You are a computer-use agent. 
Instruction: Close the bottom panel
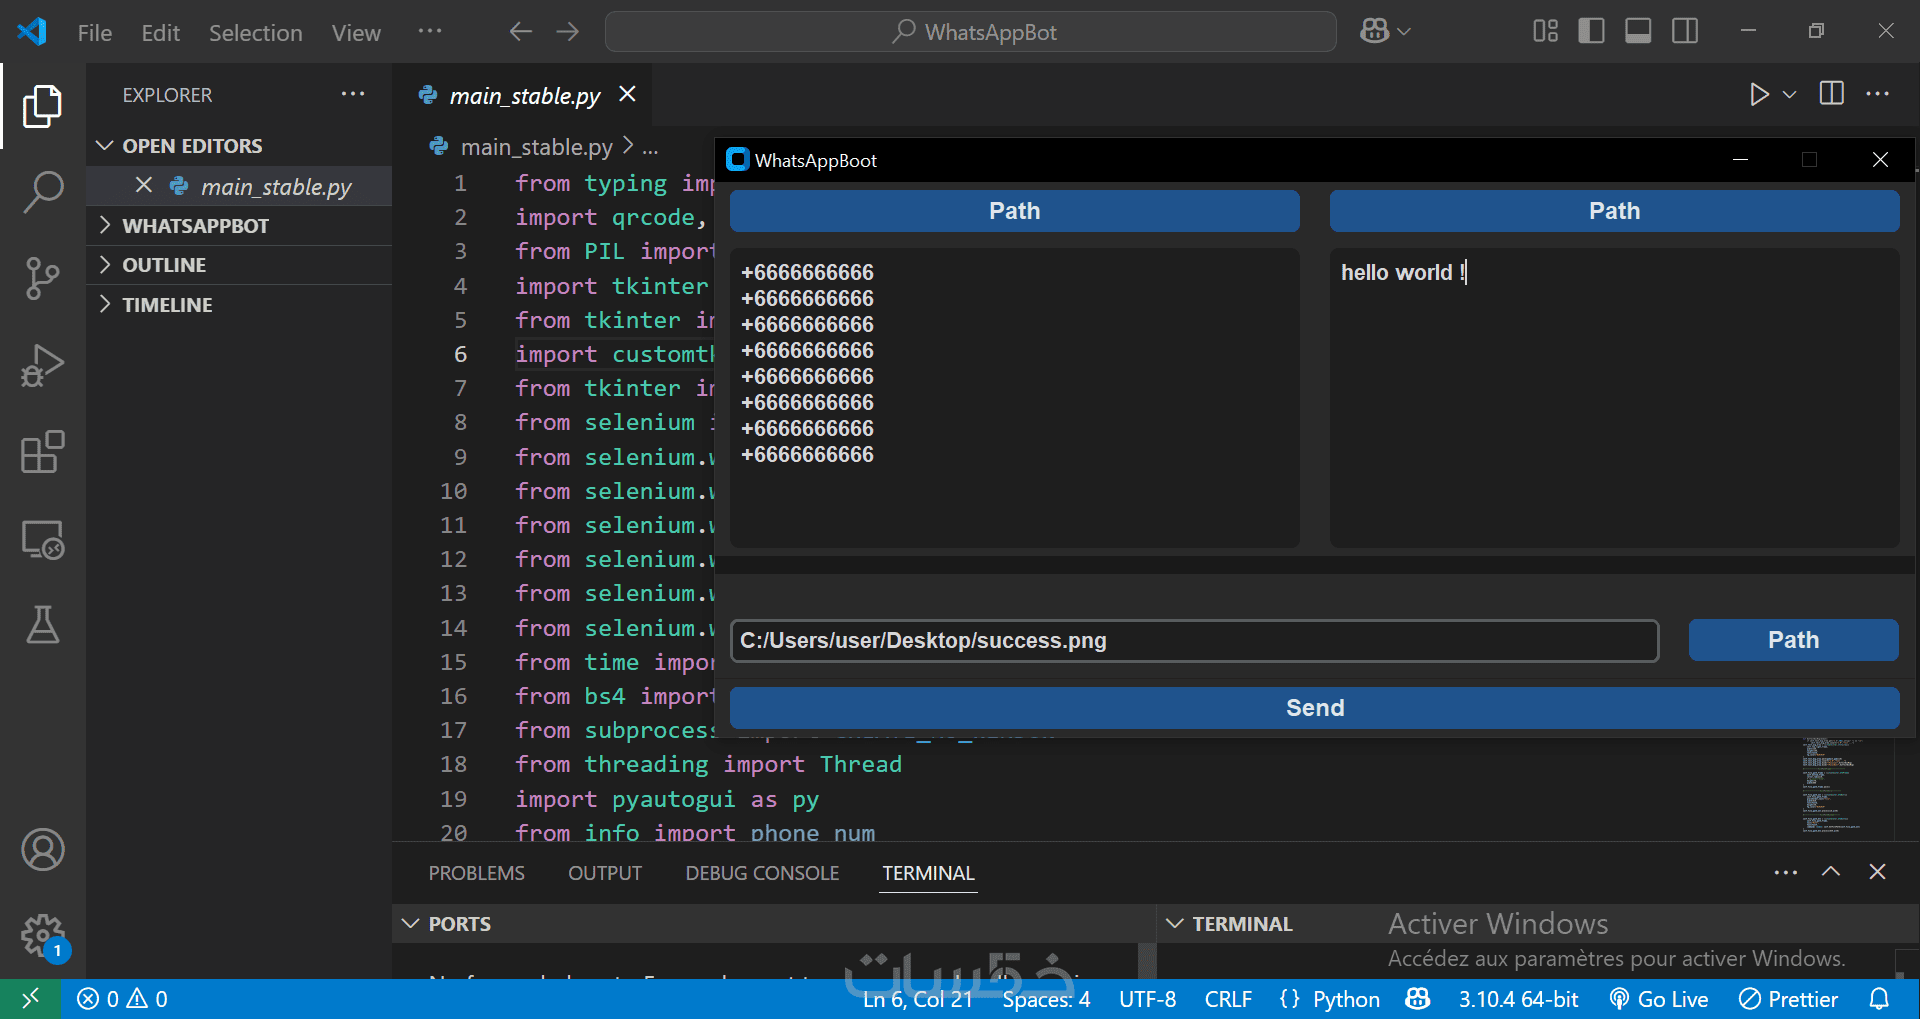[x=1878, y=872]
